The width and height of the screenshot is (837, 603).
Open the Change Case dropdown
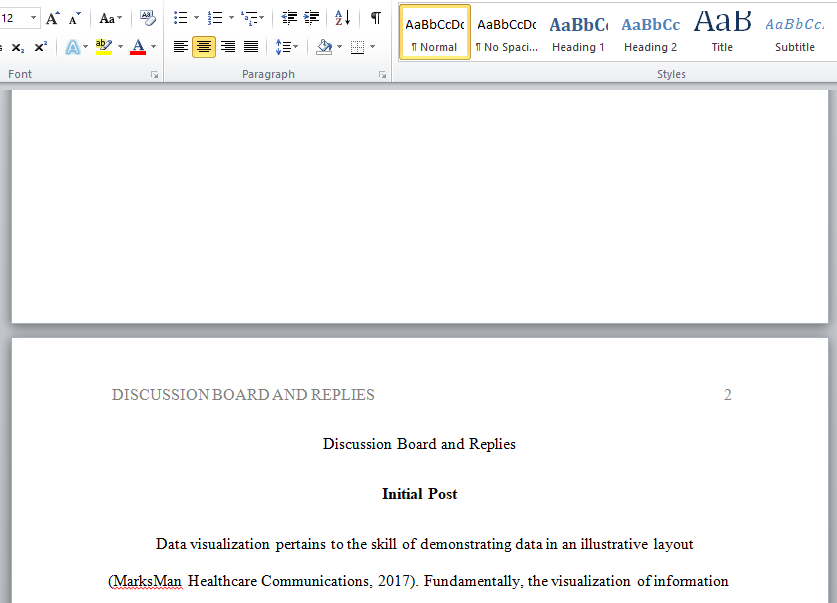110,19
